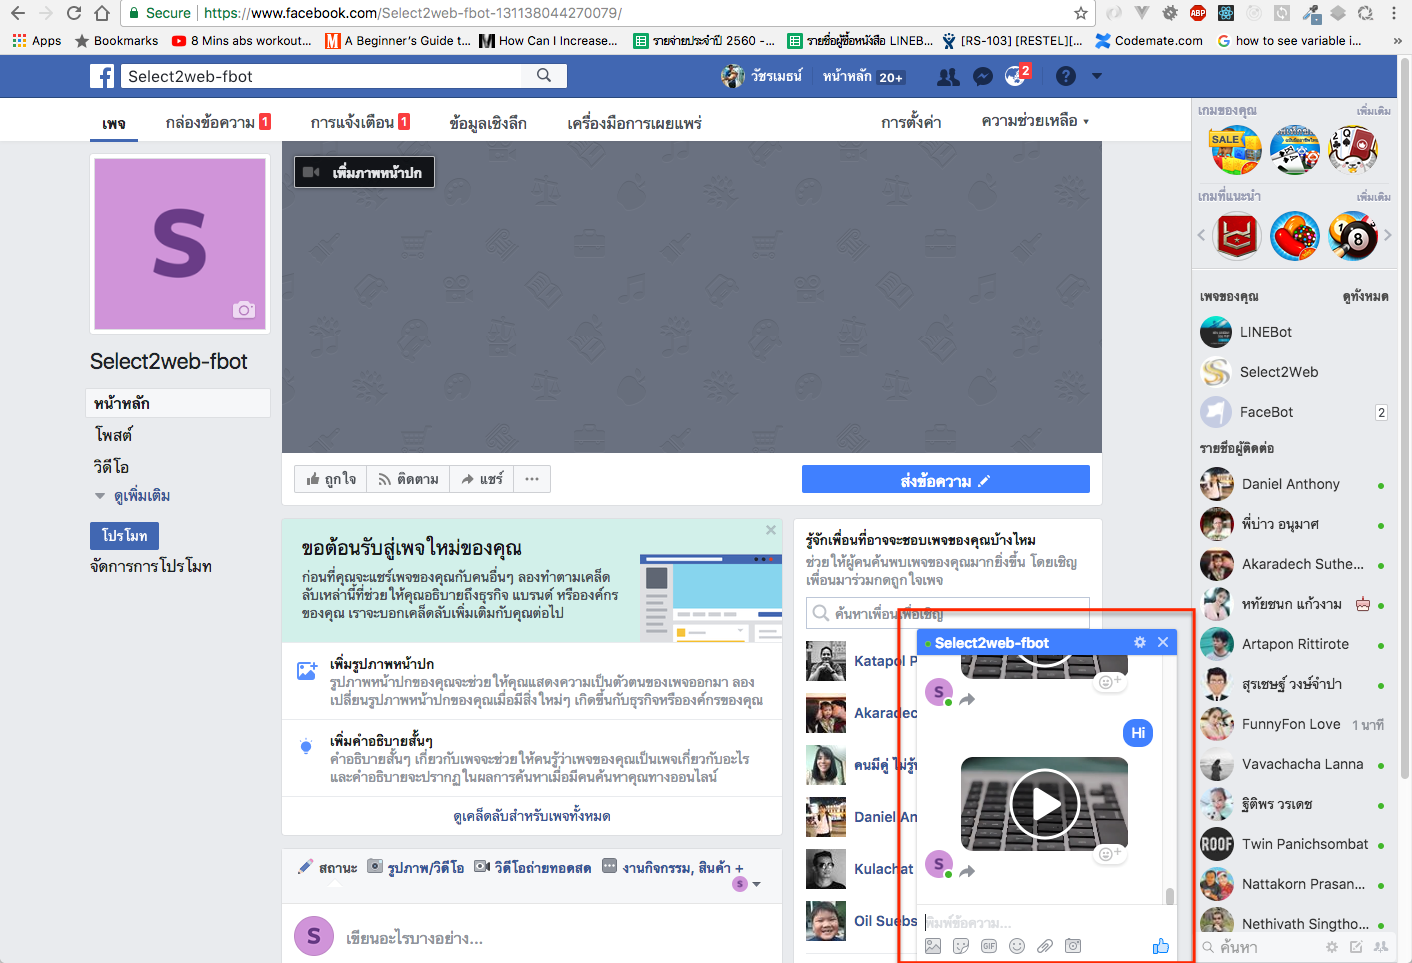
Task: Open จัดการการโปรโมท link
Action: pos(151,566)
